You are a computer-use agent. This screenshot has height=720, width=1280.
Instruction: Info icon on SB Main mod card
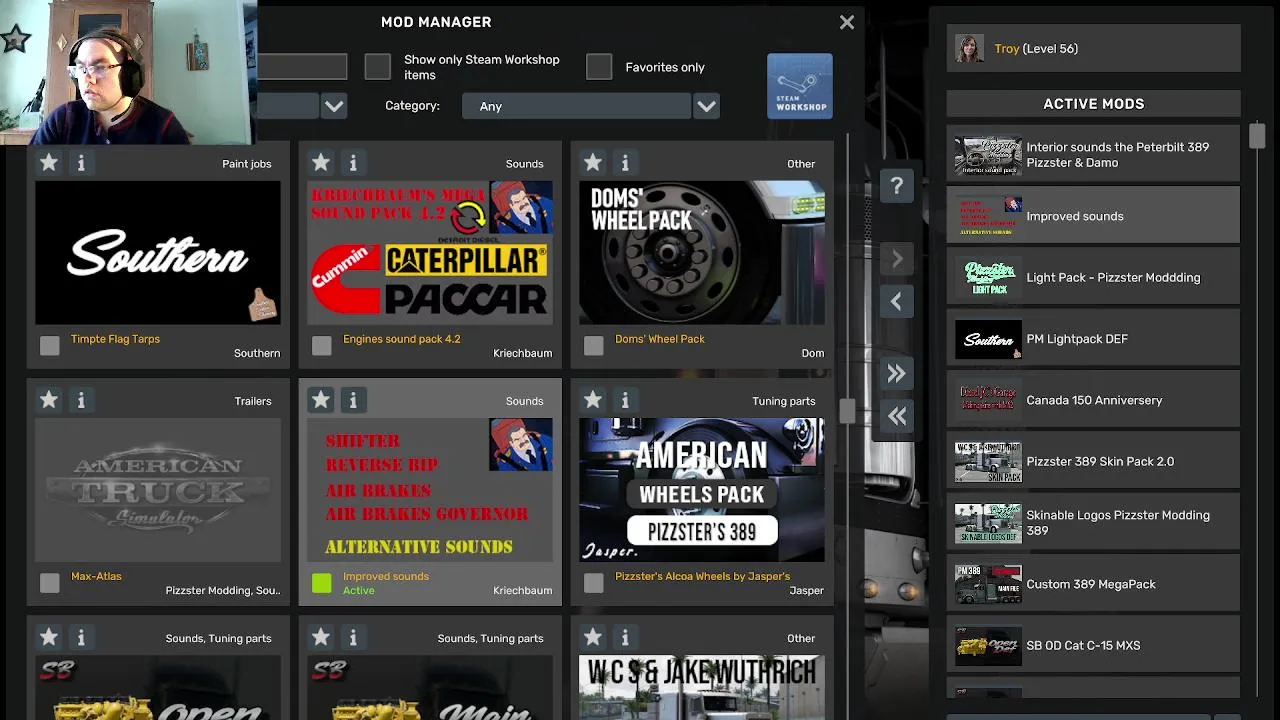click(x=353, y=637)
